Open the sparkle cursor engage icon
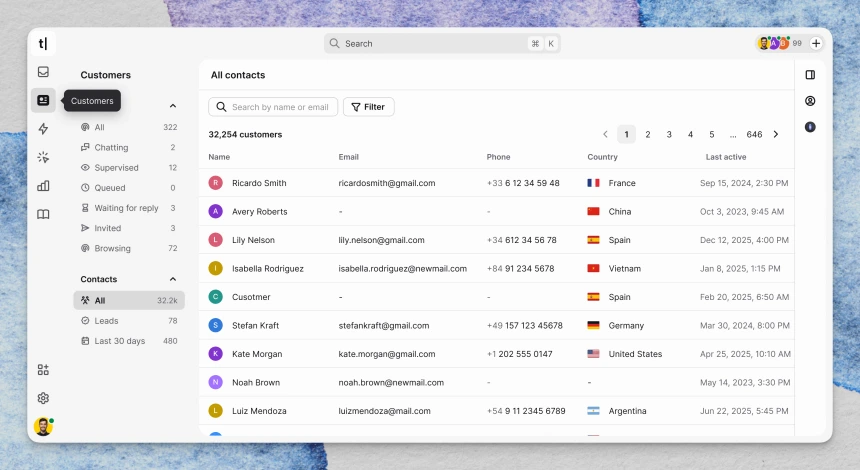Image resolution: width=860 pixels, height=470 pixels. (43, 157)
